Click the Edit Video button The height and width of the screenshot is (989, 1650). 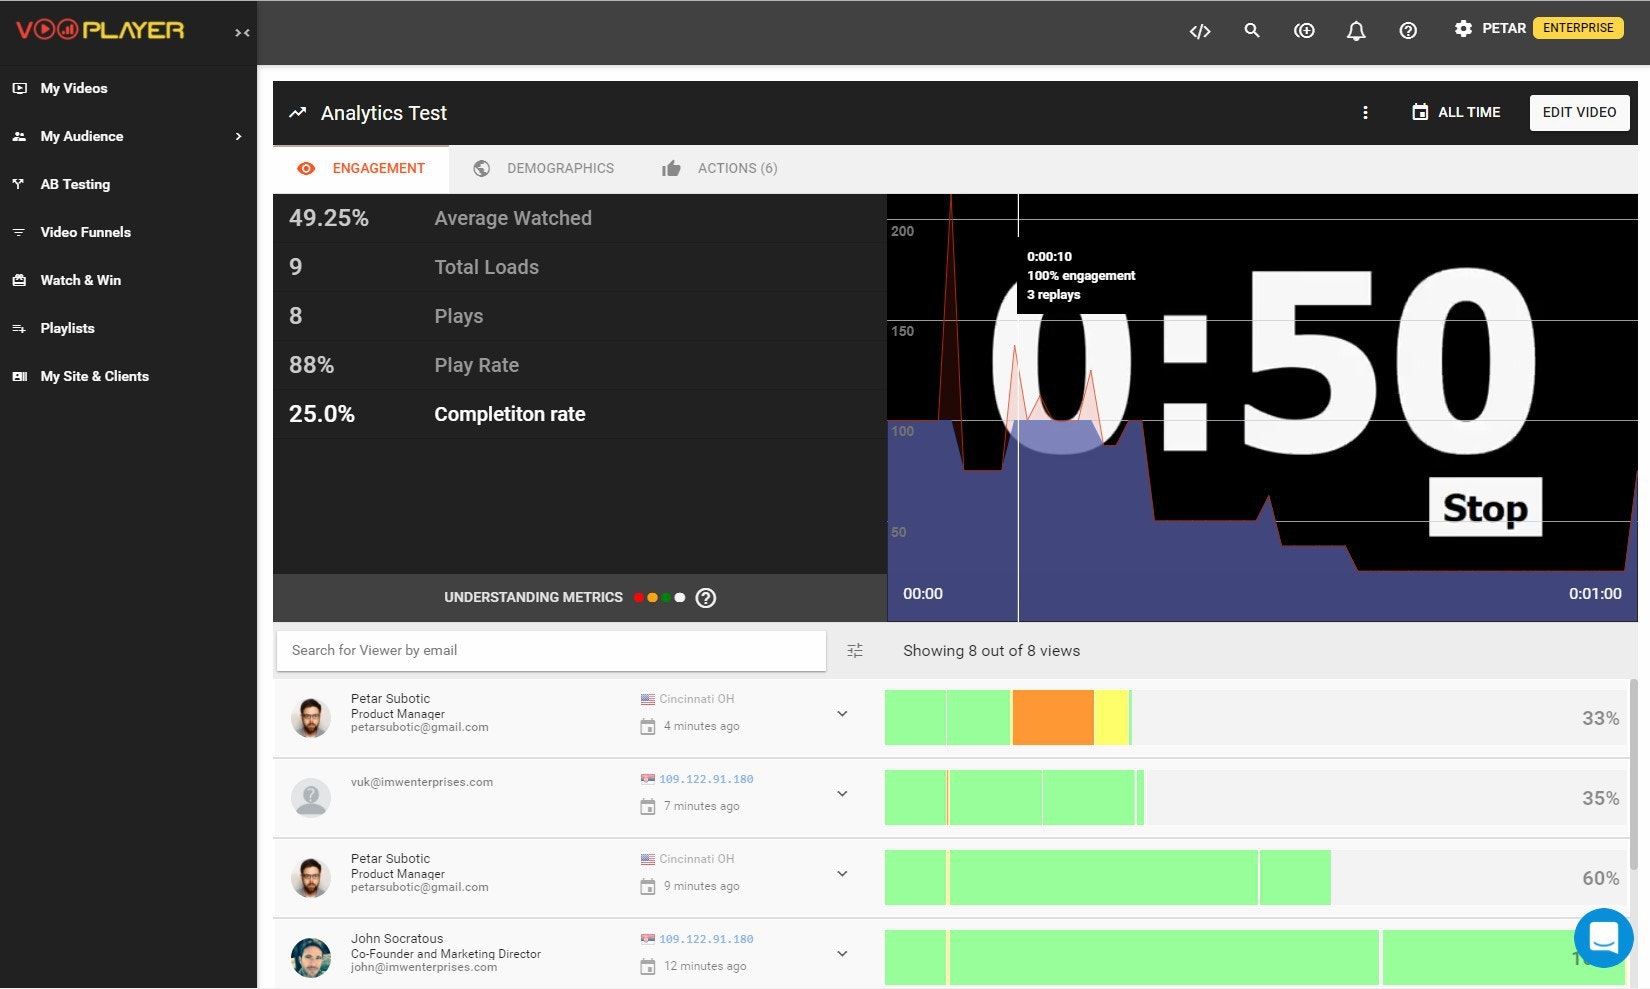1579,113
